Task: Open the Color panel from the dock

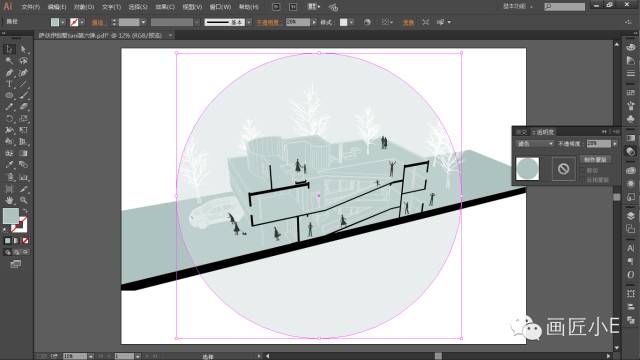Action: [x=631, y=47]
